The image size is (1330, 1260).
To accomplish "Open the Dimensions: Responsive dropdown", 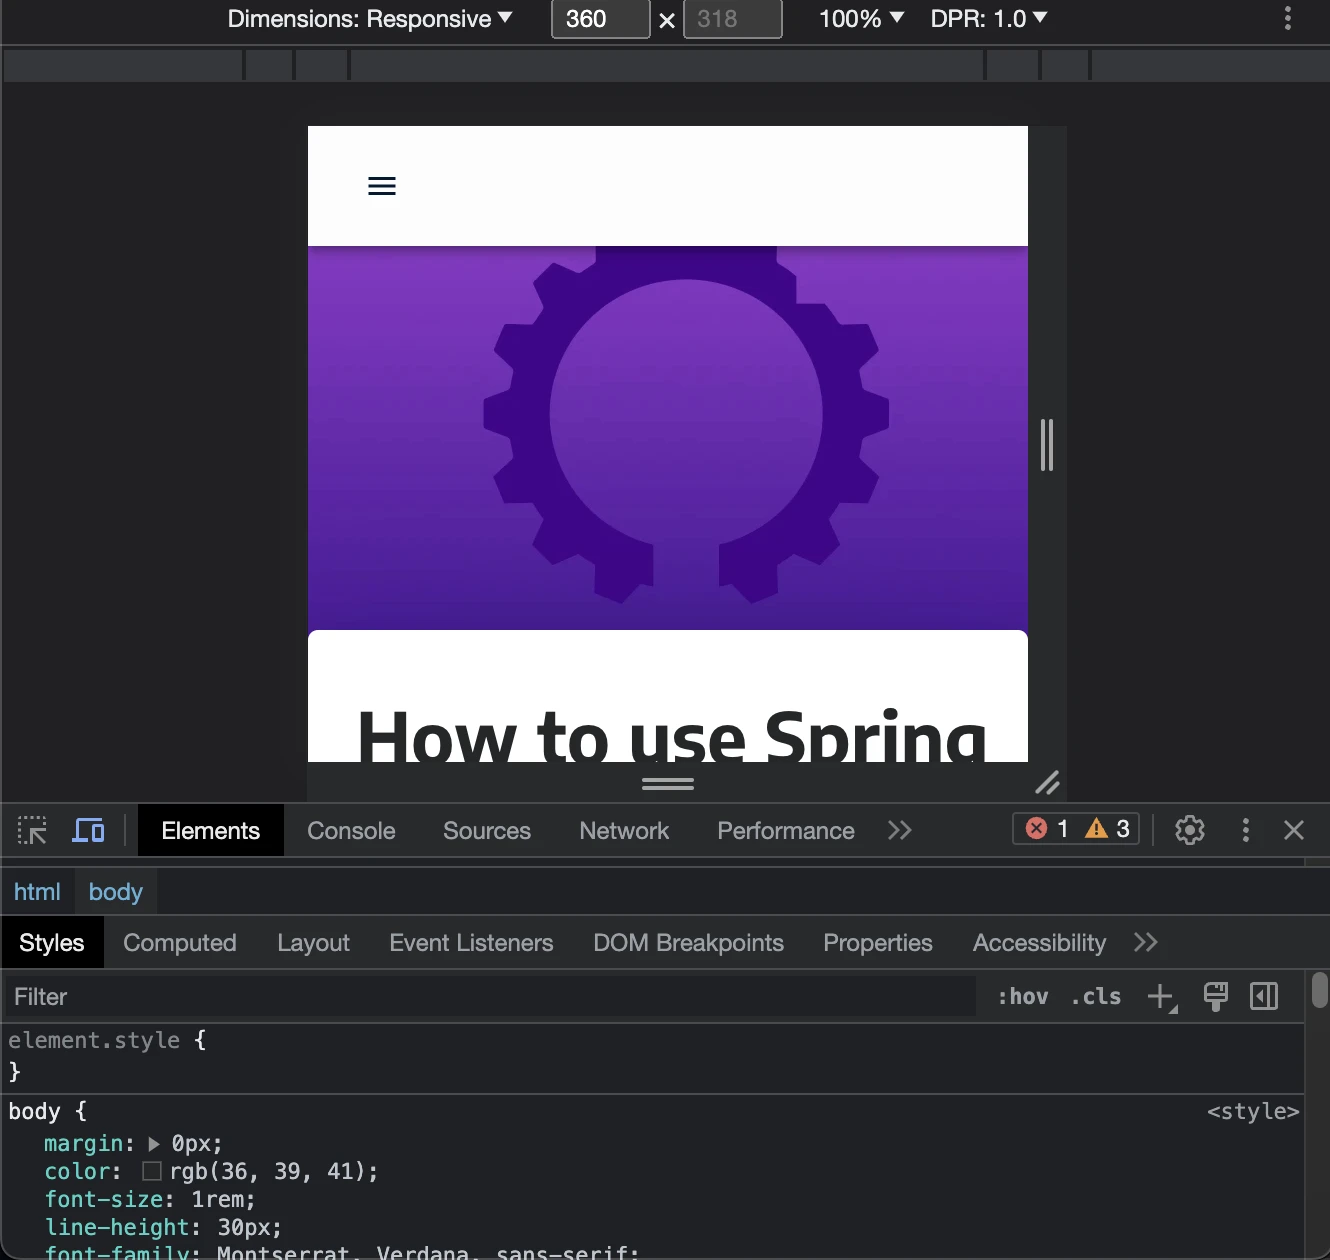I will pos(369,19).
